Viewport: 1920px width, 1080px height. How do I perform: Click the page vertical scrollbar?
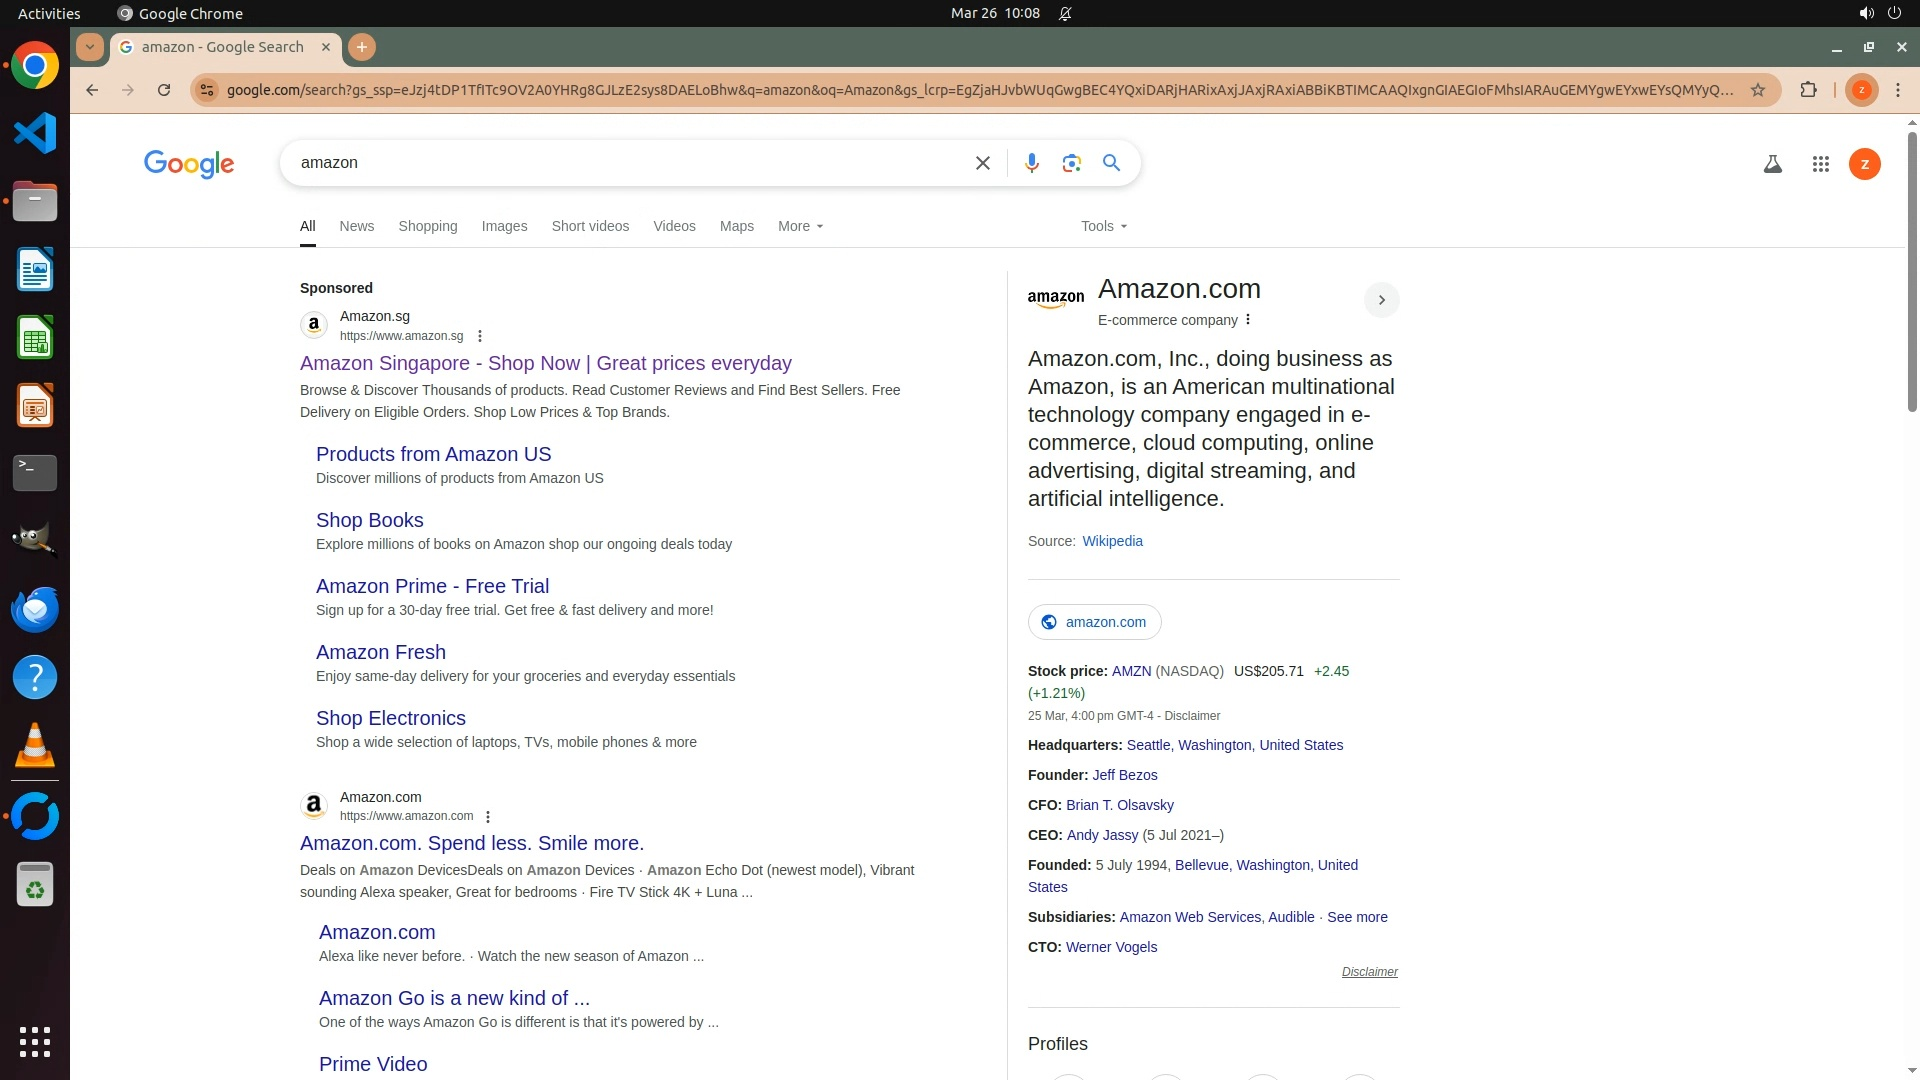click(1912, 270)
